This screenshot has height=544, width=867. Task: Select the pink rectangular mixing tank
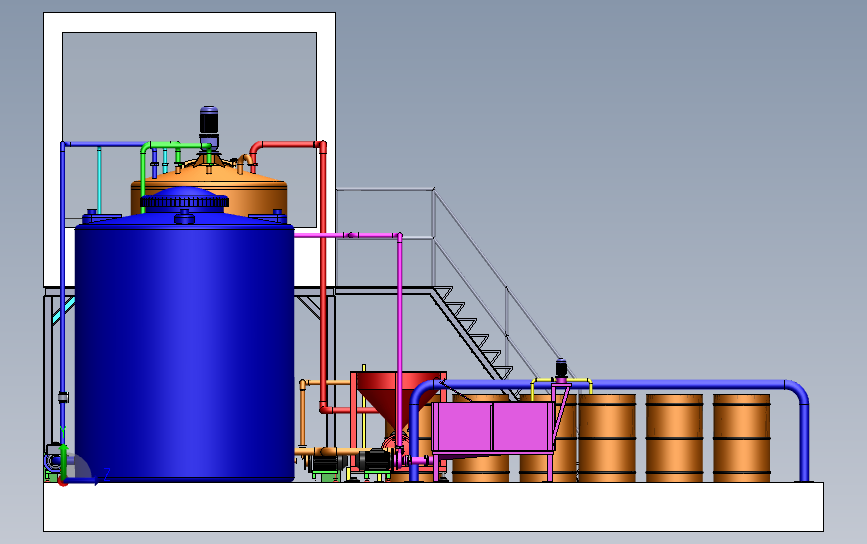pos(492,427)
